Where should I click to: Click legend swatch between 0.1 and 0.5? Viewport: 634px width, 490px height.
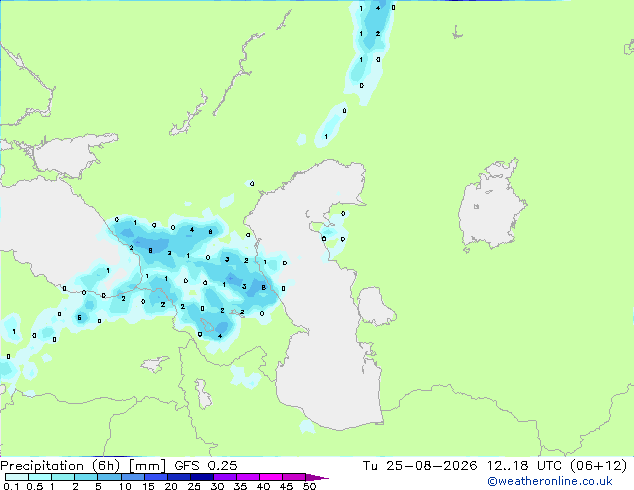pos(17,477)
